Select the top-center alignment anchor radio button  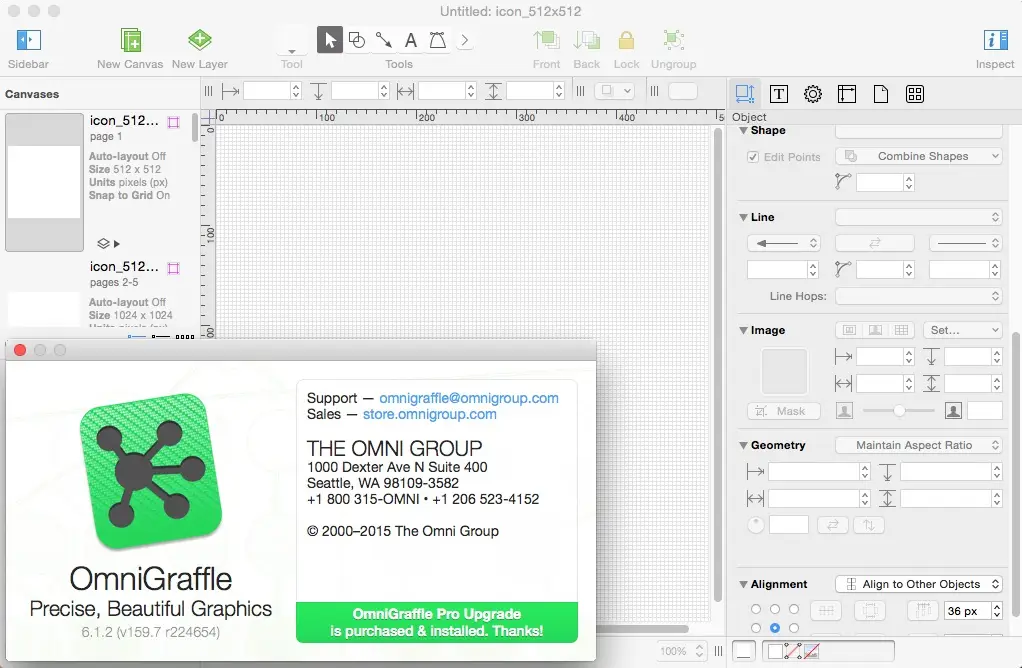[x=774, y=609]
